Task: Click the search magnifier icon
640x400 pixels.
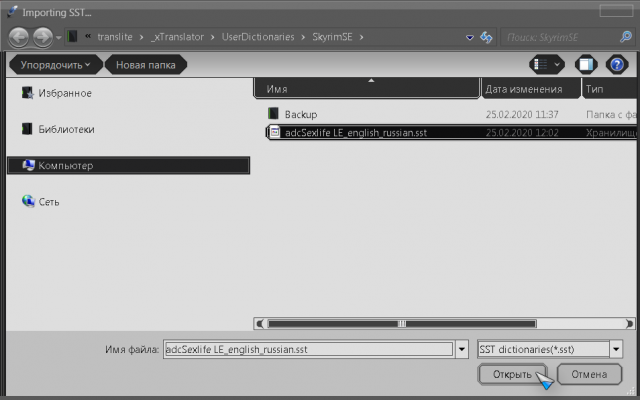Action: [626, 37]
